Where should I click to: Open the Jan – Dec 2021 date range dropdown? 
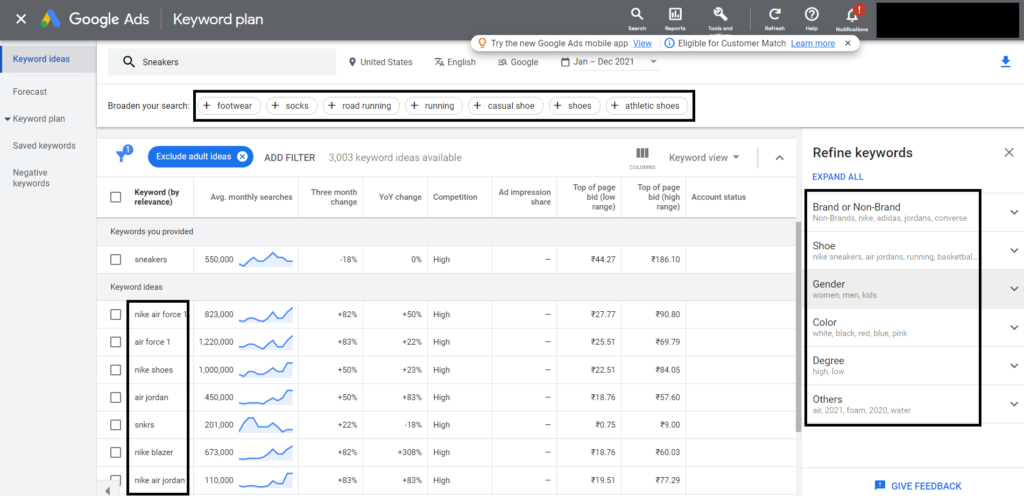click(610, 62)
